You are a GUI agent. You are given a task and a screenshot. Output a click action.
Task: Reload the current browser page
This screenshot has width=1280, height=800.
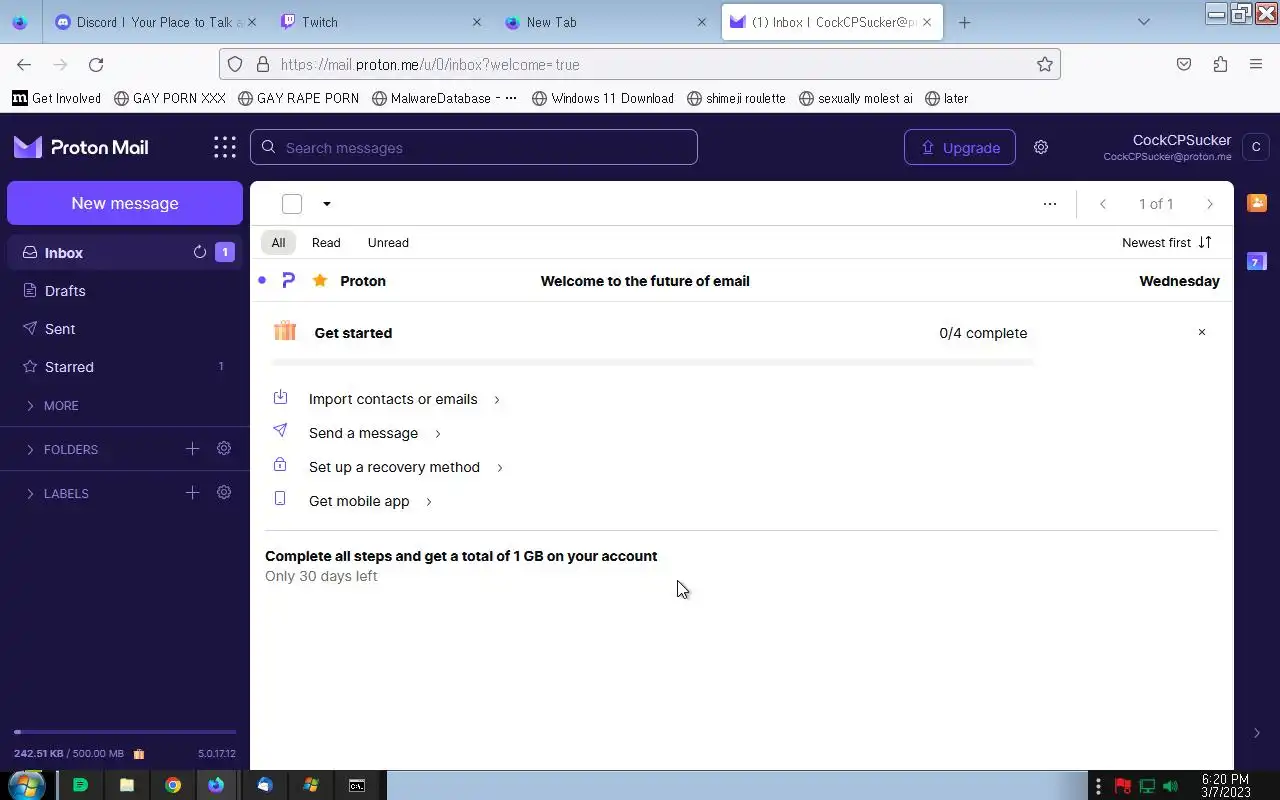point(96,64)
